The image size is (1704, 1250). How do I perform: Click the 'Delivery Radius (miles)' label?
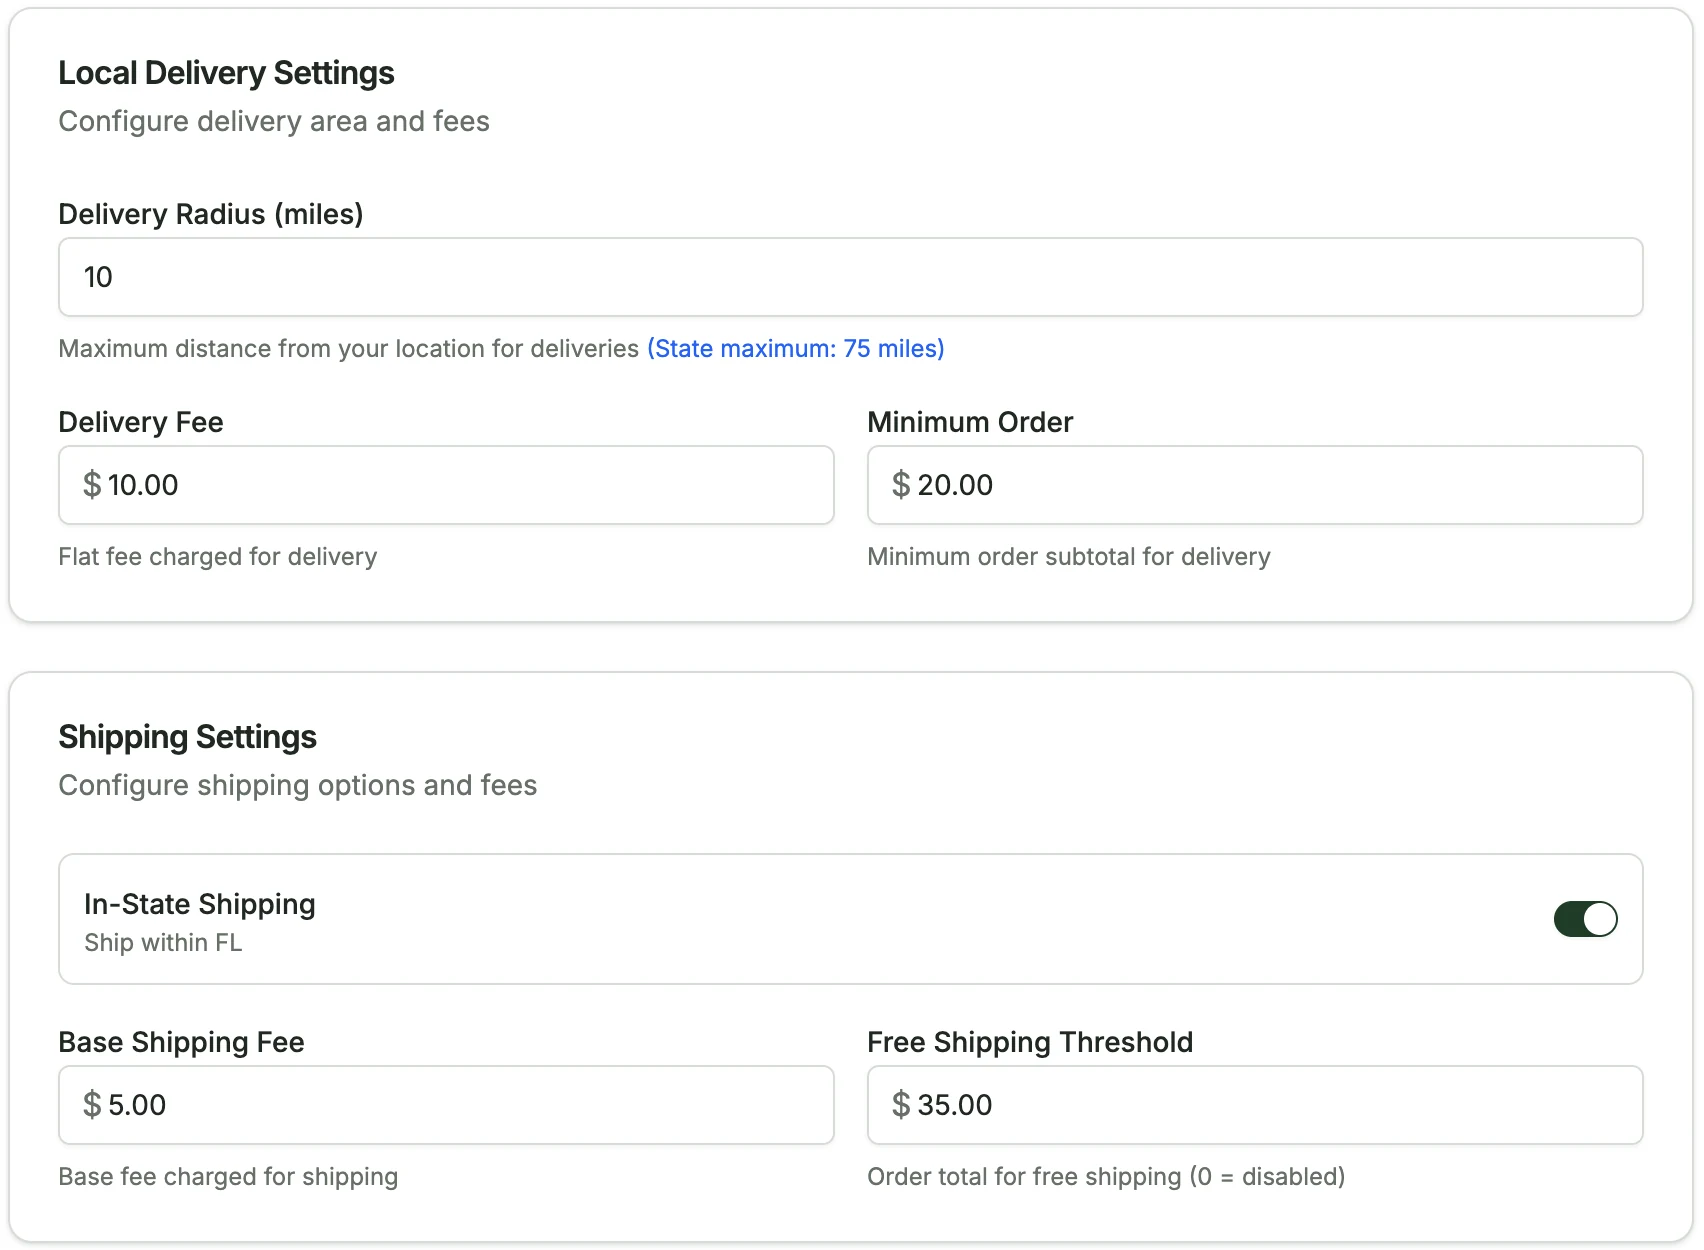tap(211, 214)
